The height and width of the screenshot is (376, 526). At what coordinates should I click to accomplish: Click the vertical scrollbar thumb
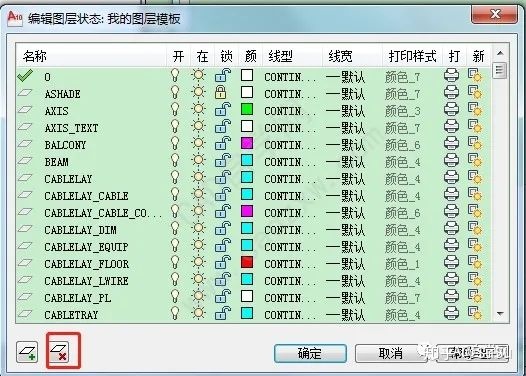tap(499, 70)
